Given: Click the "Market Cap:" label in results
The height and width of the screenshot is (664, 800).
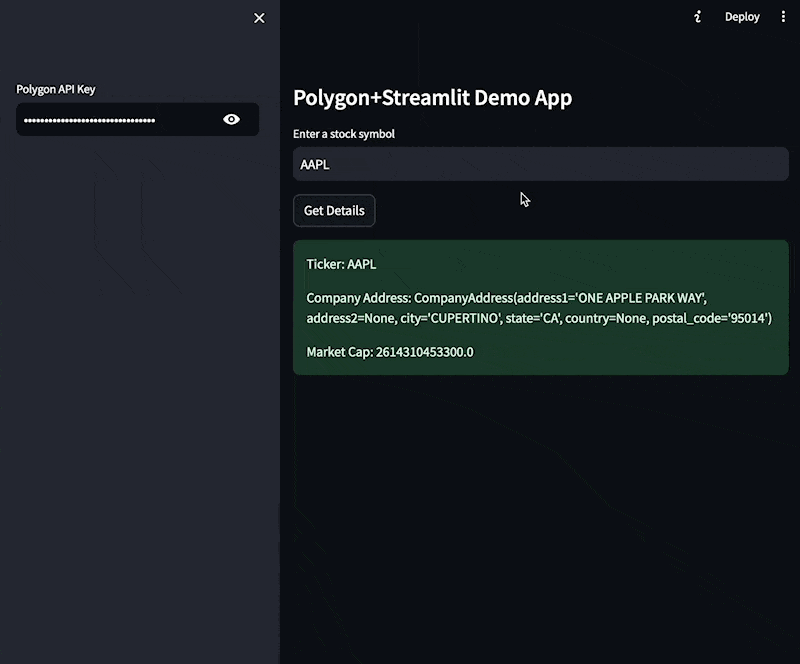Looking at the screenshot, I should coord(340,352).
